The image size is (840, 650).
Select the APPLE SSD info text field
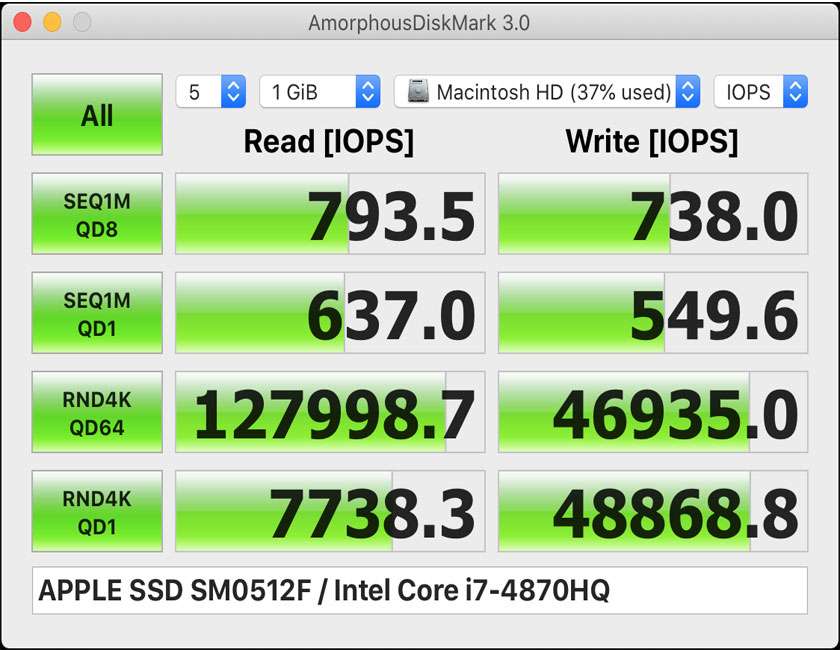pos(420,590)
